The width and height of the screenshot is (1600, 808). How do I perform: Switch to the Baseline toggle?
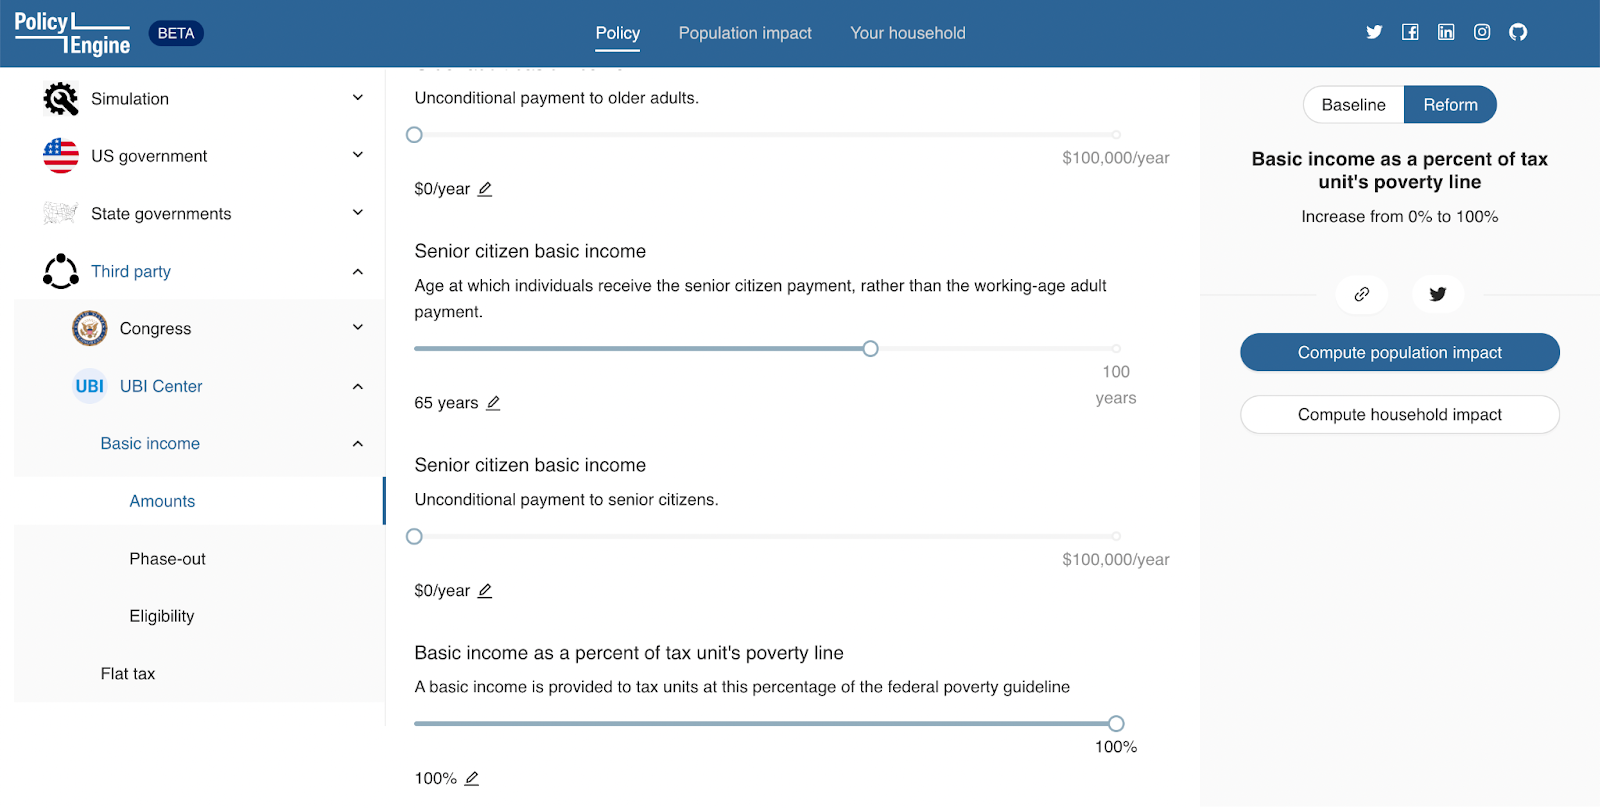point(1354,105)
